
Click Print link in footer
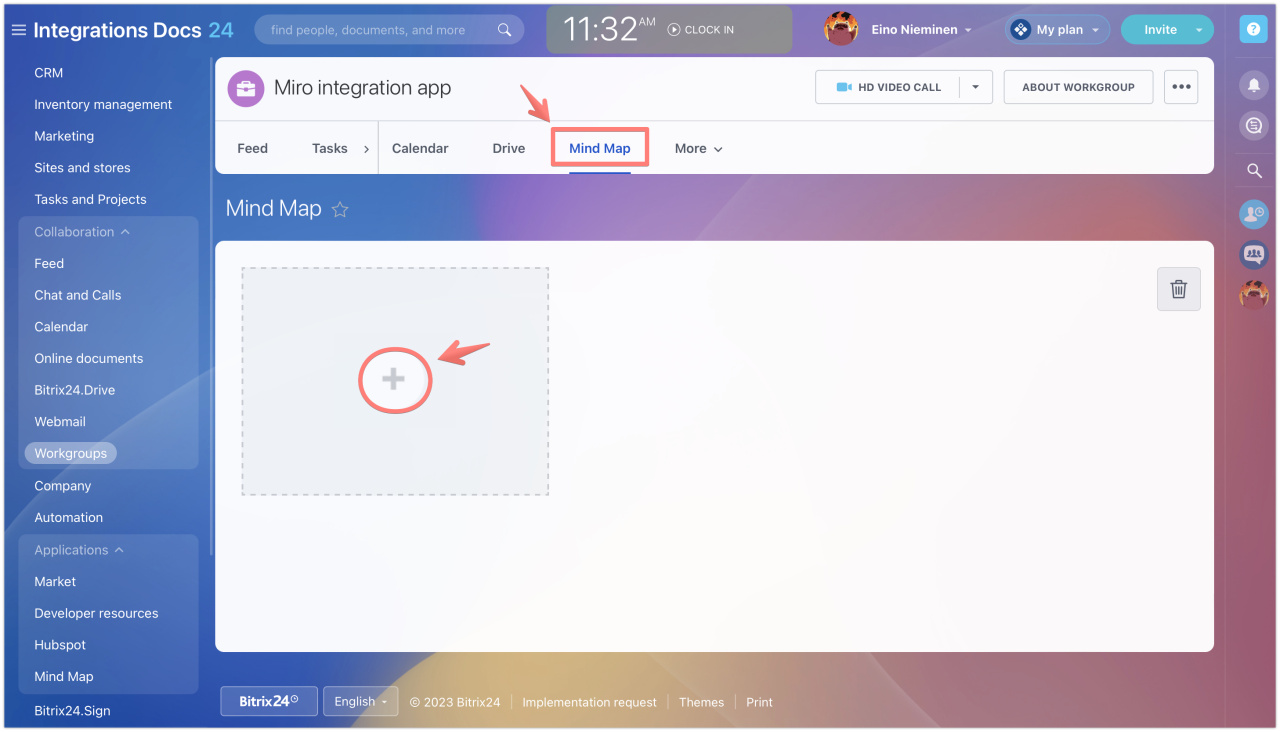tap(759, 702)
